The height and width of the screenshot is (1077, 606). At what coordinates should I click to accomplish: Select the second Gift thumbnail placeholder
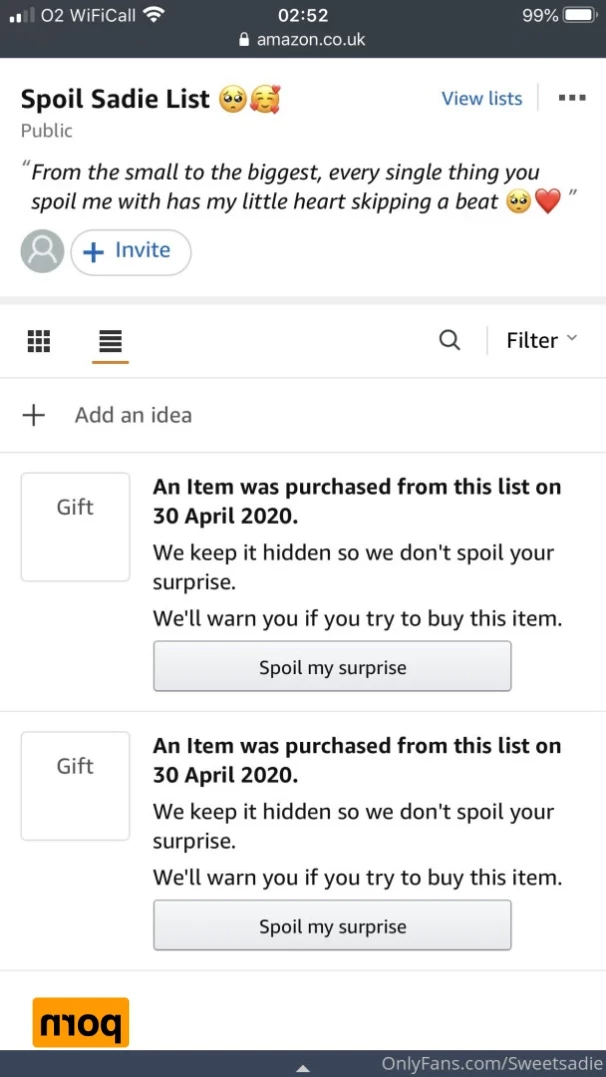(75, 786)
